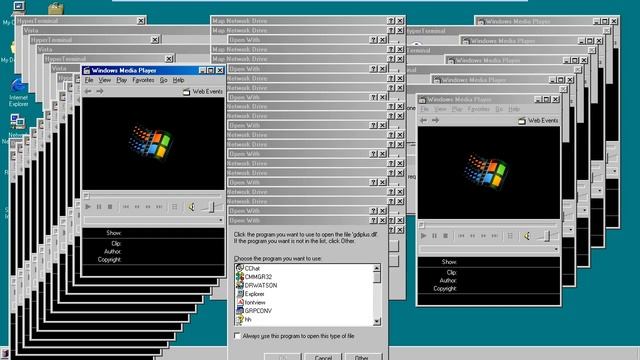Click the volume slider in the active Media Player
640x360 pixels.
point(211,207)
